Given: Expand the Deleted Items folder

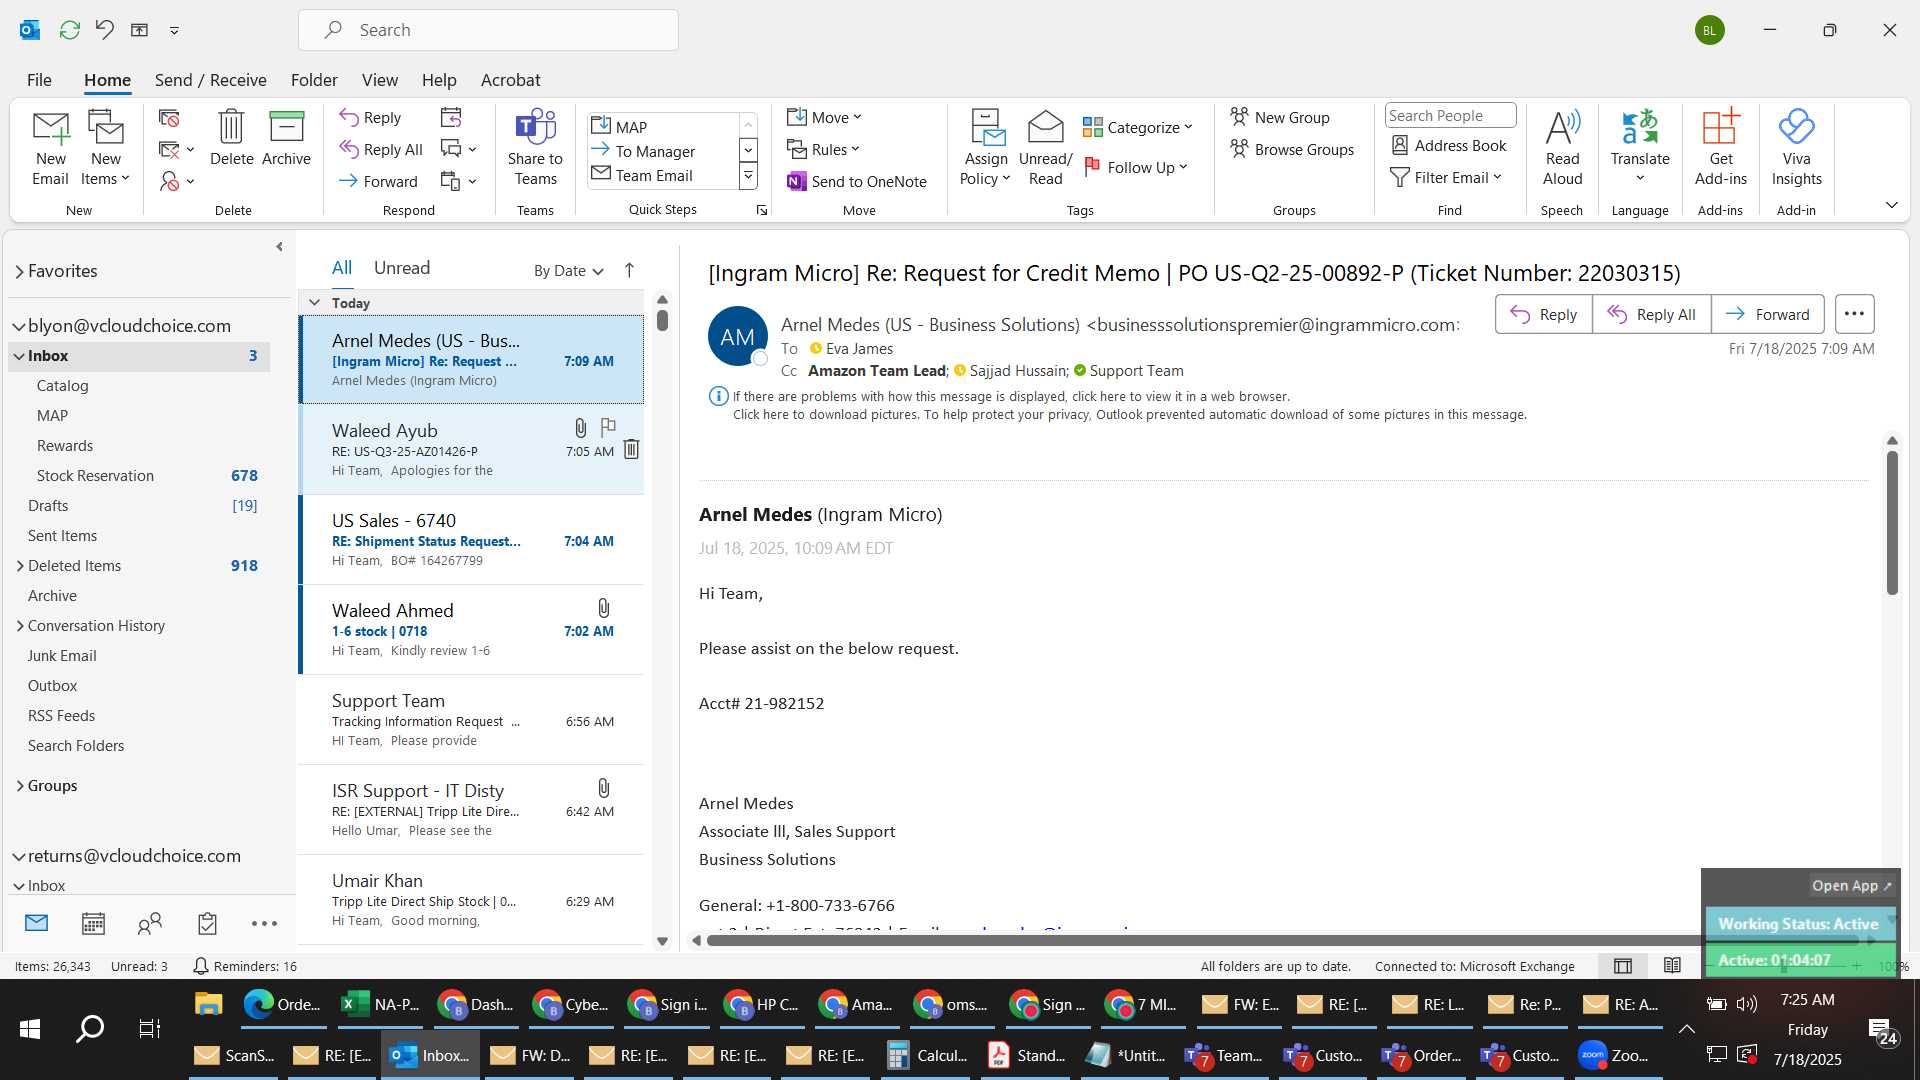Looking at the screenshot, I should [20, 566].
